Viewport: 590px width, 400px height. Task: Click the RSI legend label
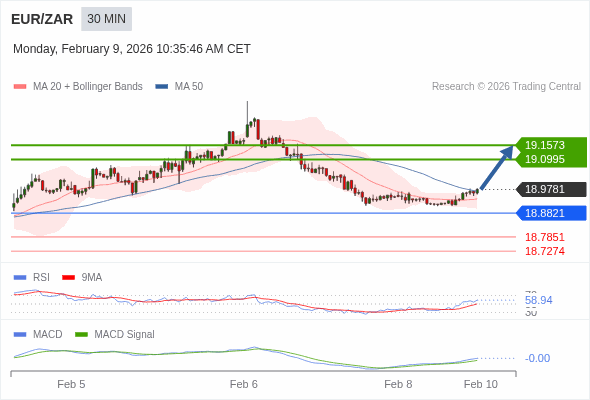click(41, 278)
